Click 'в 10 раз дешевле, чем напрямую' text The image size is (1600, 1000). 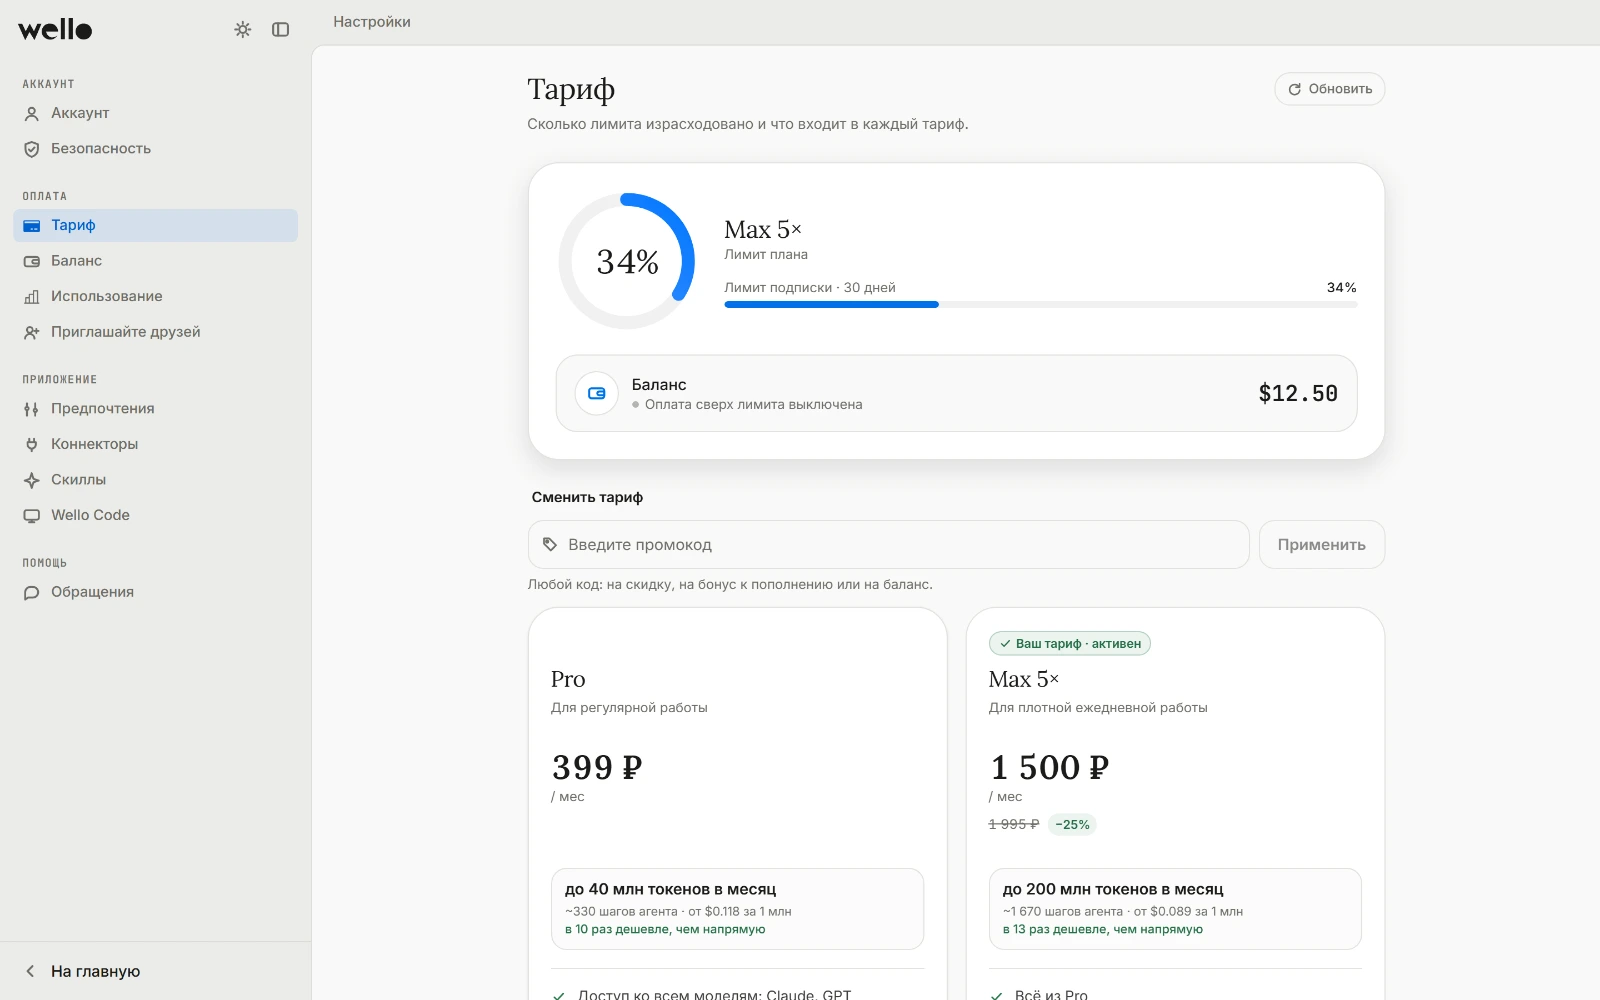click(x=665, y=930)
